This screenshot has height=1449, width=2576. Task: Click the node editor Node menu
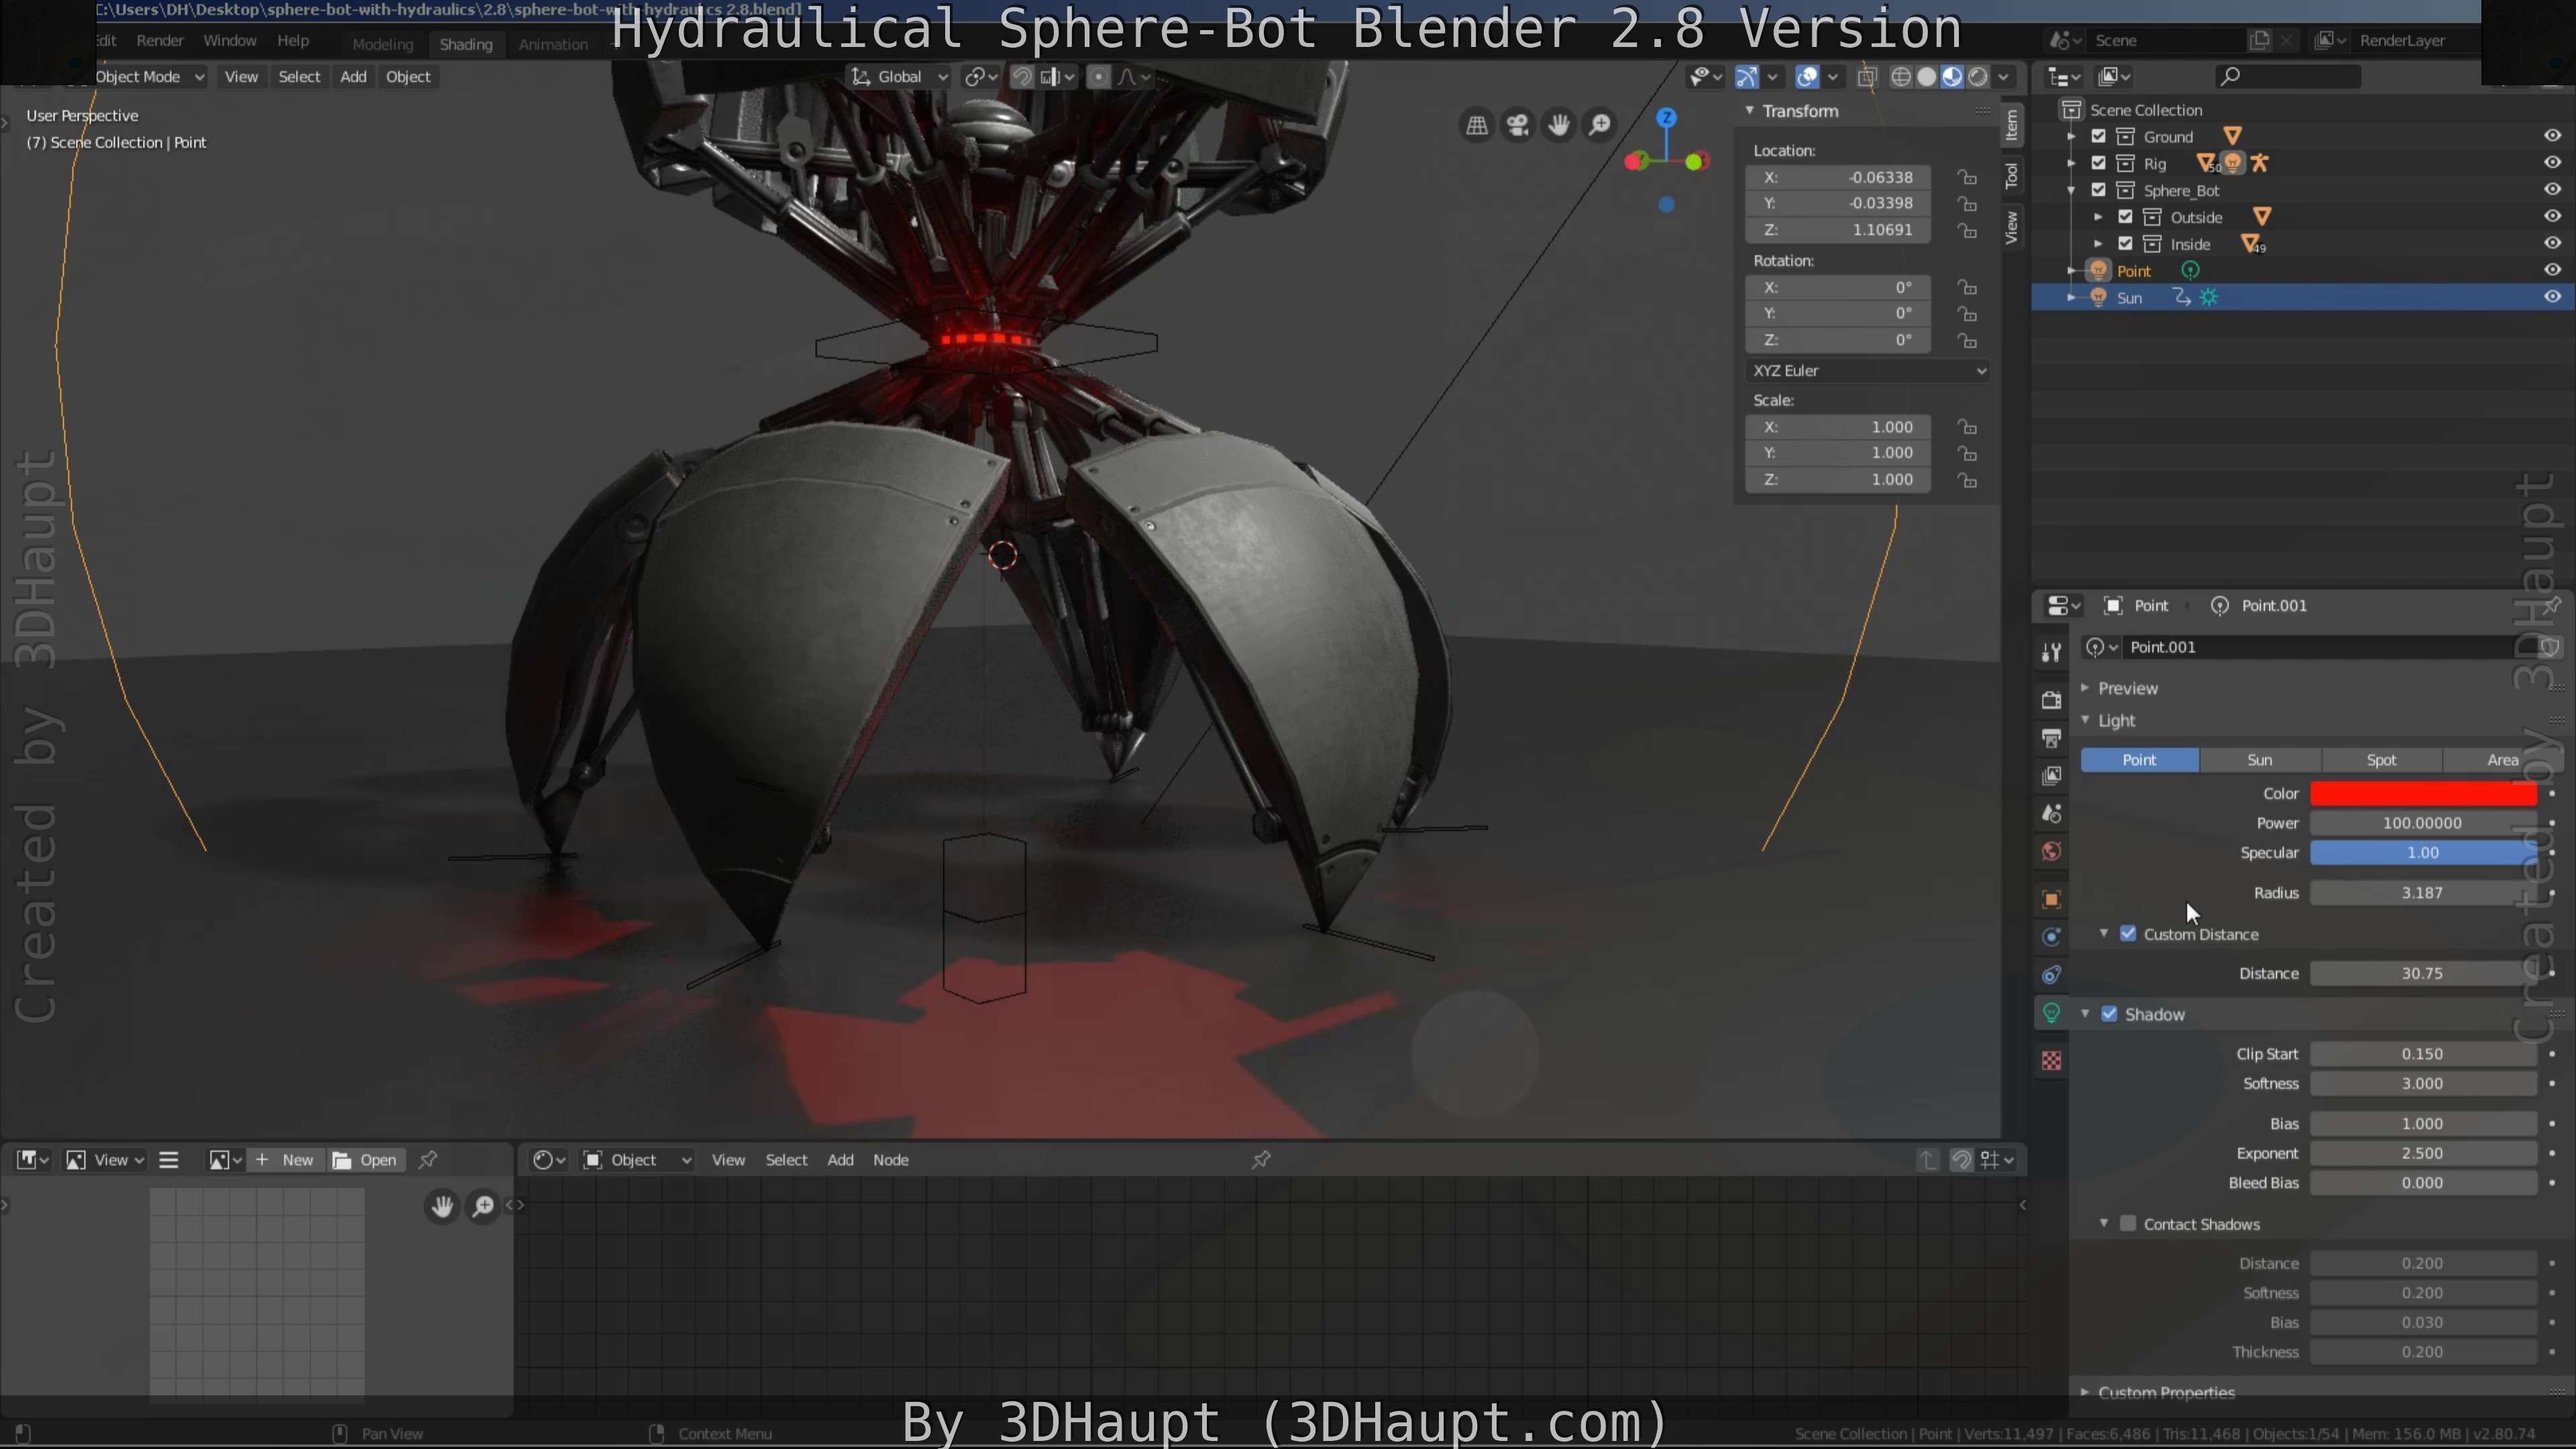890,1160
